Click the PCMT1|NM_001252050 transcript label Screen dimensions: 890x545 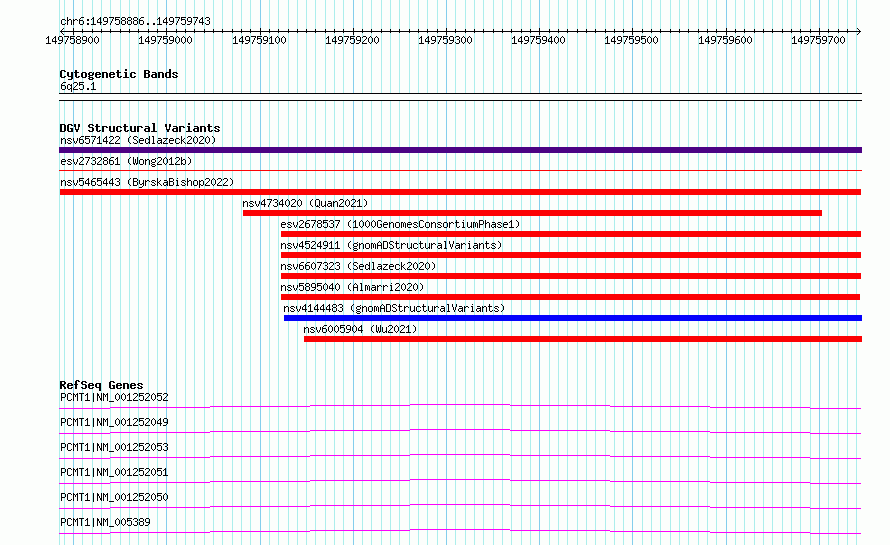click(114, 497)
